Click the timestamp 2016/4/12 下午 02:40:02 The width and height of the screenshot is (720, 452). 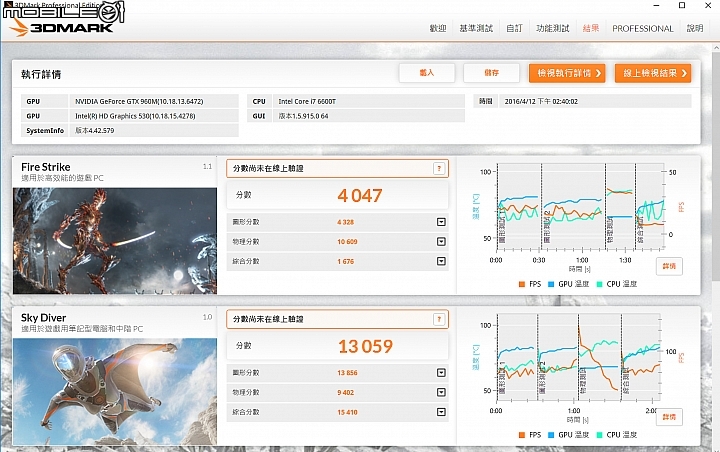point(595,102)
